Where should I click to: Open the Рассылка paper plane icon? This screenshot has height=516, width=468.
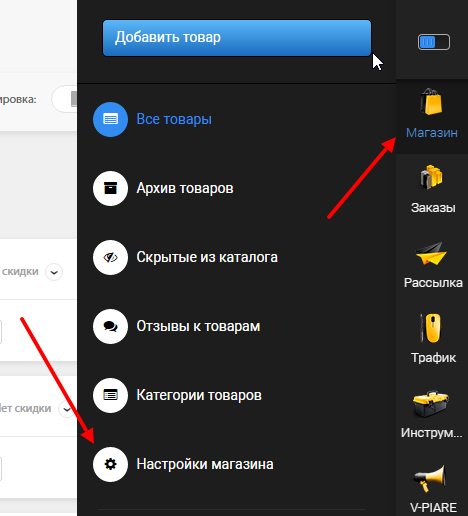pos(431,254)
